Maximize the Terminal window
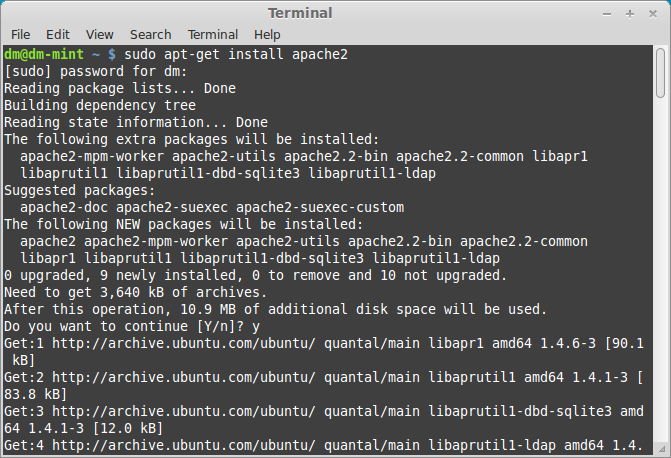This screenshot has height=458, width=671. pos(630,13)
